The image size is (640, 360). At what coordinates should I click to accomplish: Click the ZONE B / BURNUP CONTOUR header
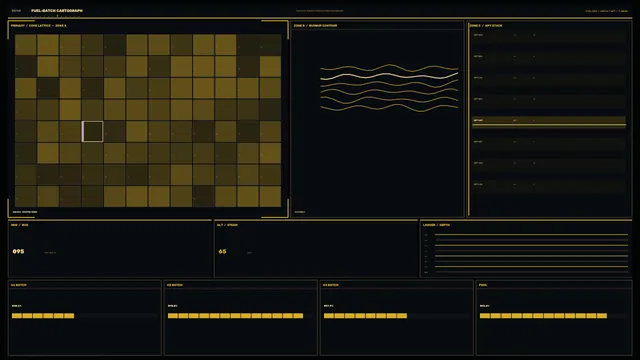point(316,26)
